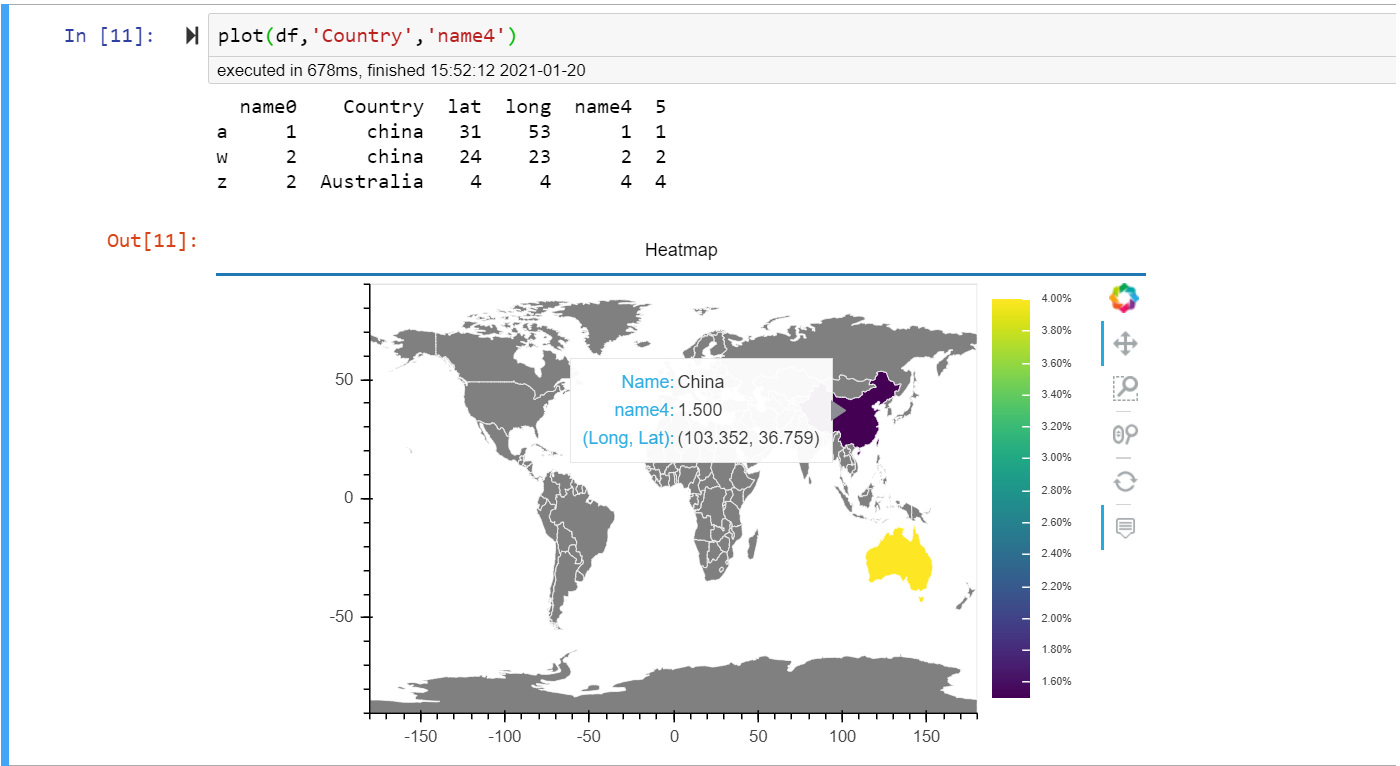Image resolution: width=1400 pixels, height=766 pixels.
Task: Click the 'Name:' label in the tooltip
Action: pyautogui.click(x=647, y=382)
